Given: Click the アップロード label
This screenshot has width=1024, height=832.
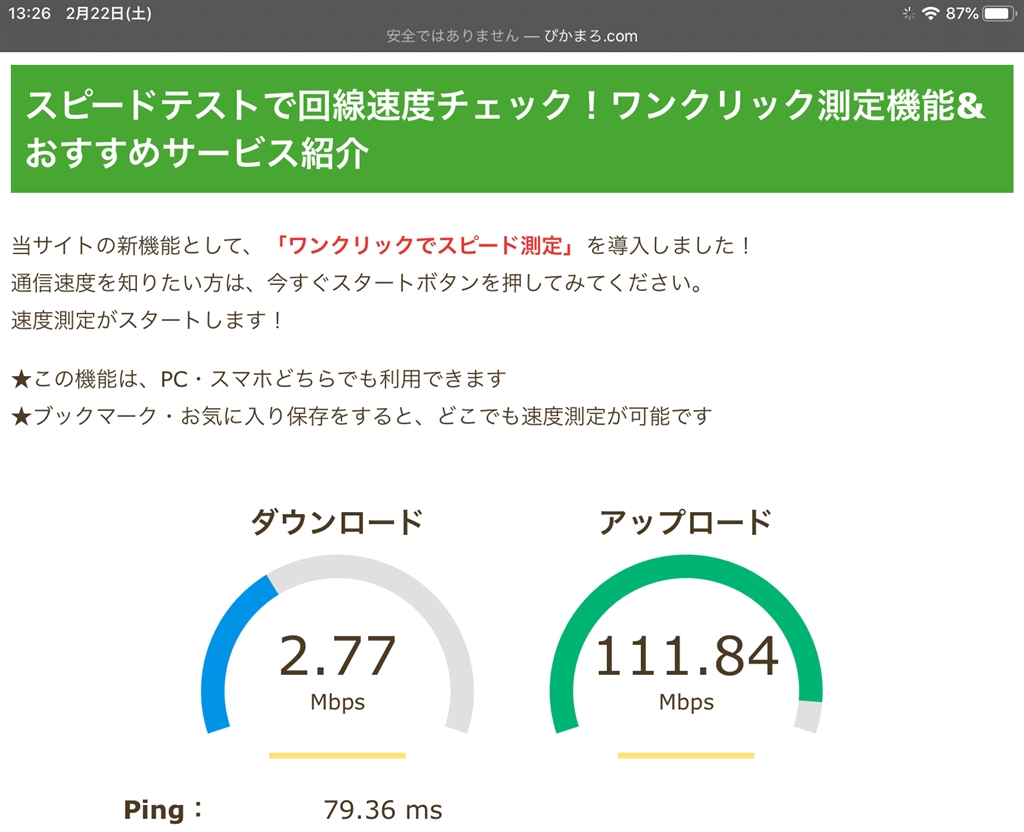Looking at the screenshot, I should pyautogui.click(x=685, y=522).
